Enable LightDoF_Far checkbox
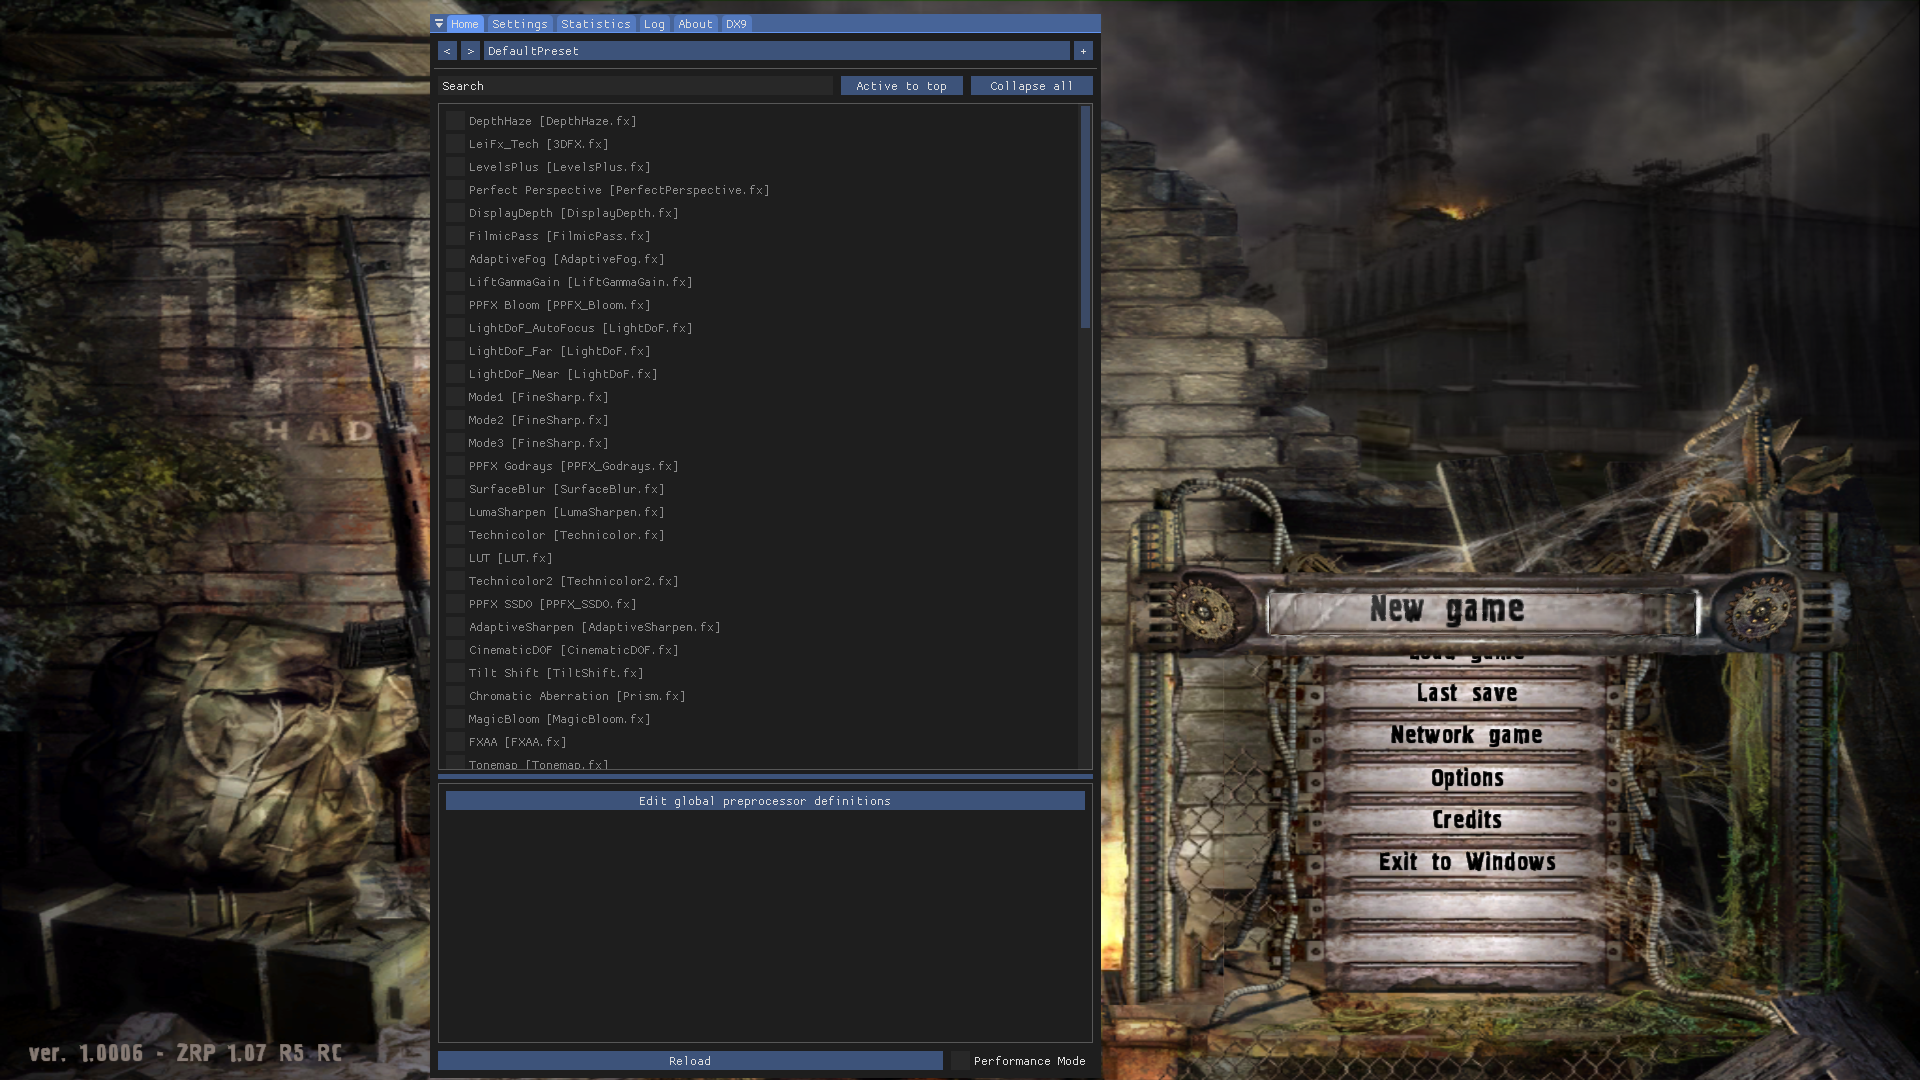 coord(455,351)
